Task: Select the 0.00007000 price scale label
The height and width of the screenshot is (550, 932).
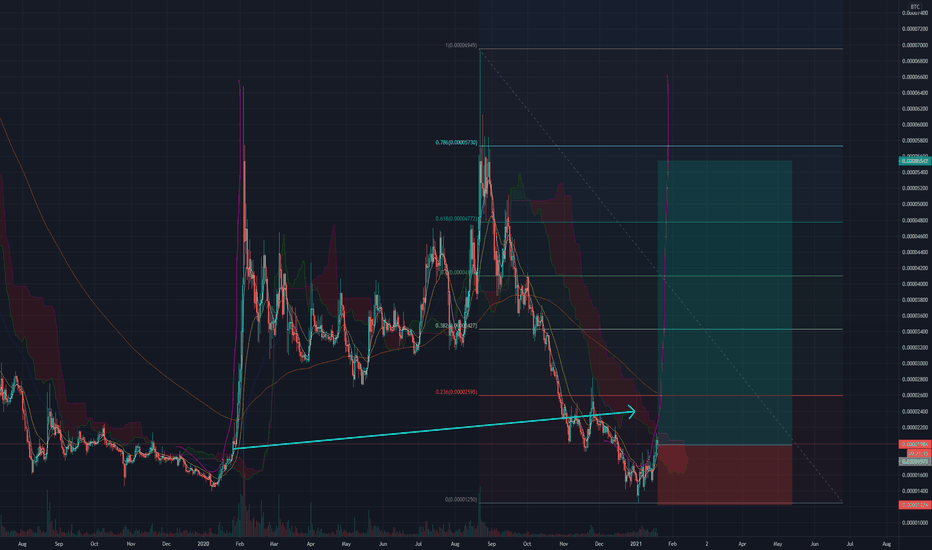Action: coord(915,45)
